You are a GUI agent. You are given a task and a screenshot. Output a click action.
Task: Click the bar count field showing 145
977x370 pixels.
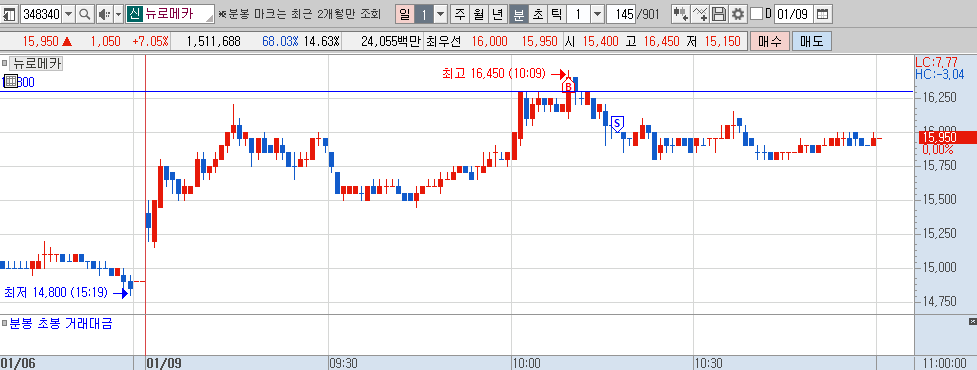(x=621, y=13)
